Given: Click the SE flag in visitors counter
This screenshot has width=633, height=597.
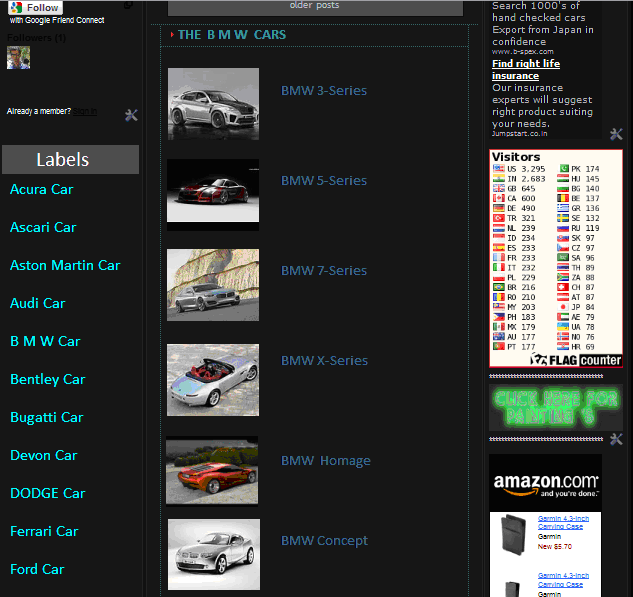Looking at the screenshot, I should (563, 218).
